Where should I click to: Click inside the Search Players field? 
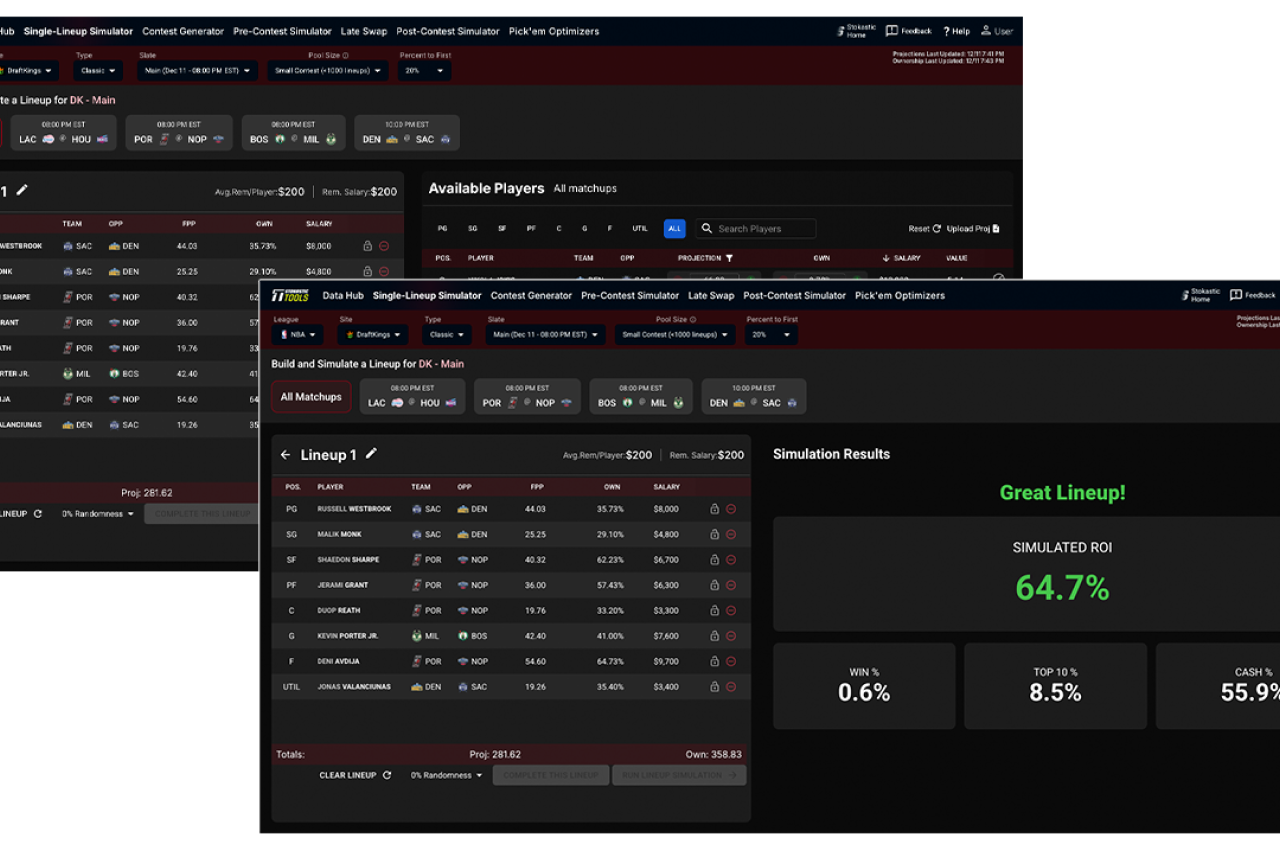(x=760, y=228)
